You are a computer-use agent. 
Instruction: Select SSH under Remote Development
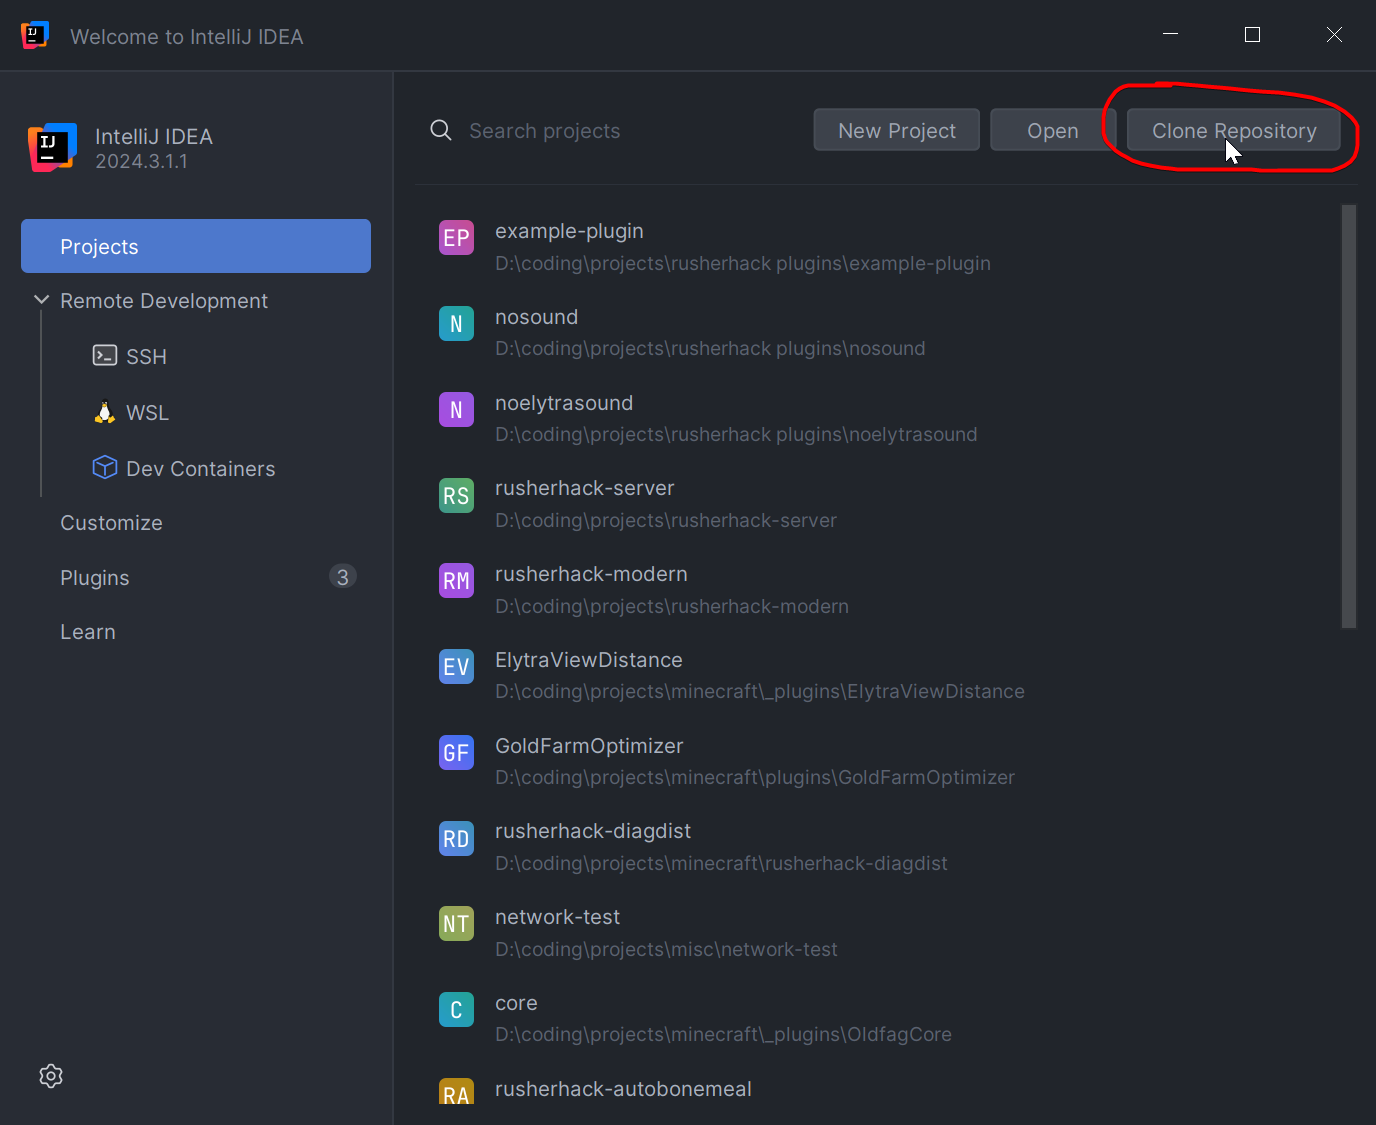146,357
